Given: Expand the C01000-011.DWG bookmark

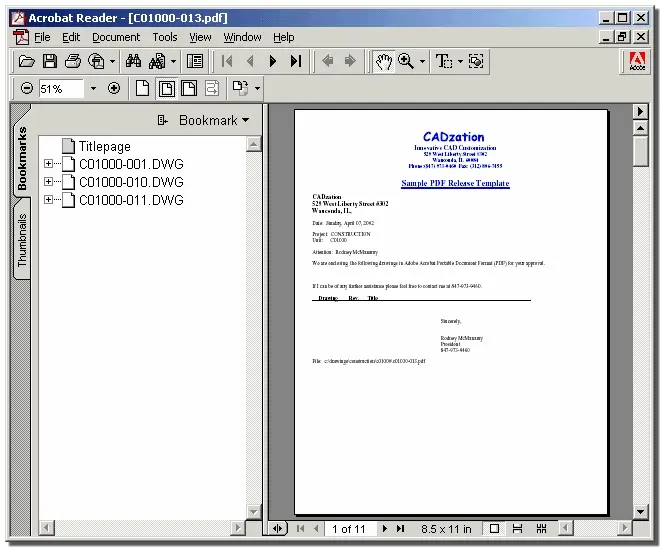Looking at the screenshot, I should (48, 199).
